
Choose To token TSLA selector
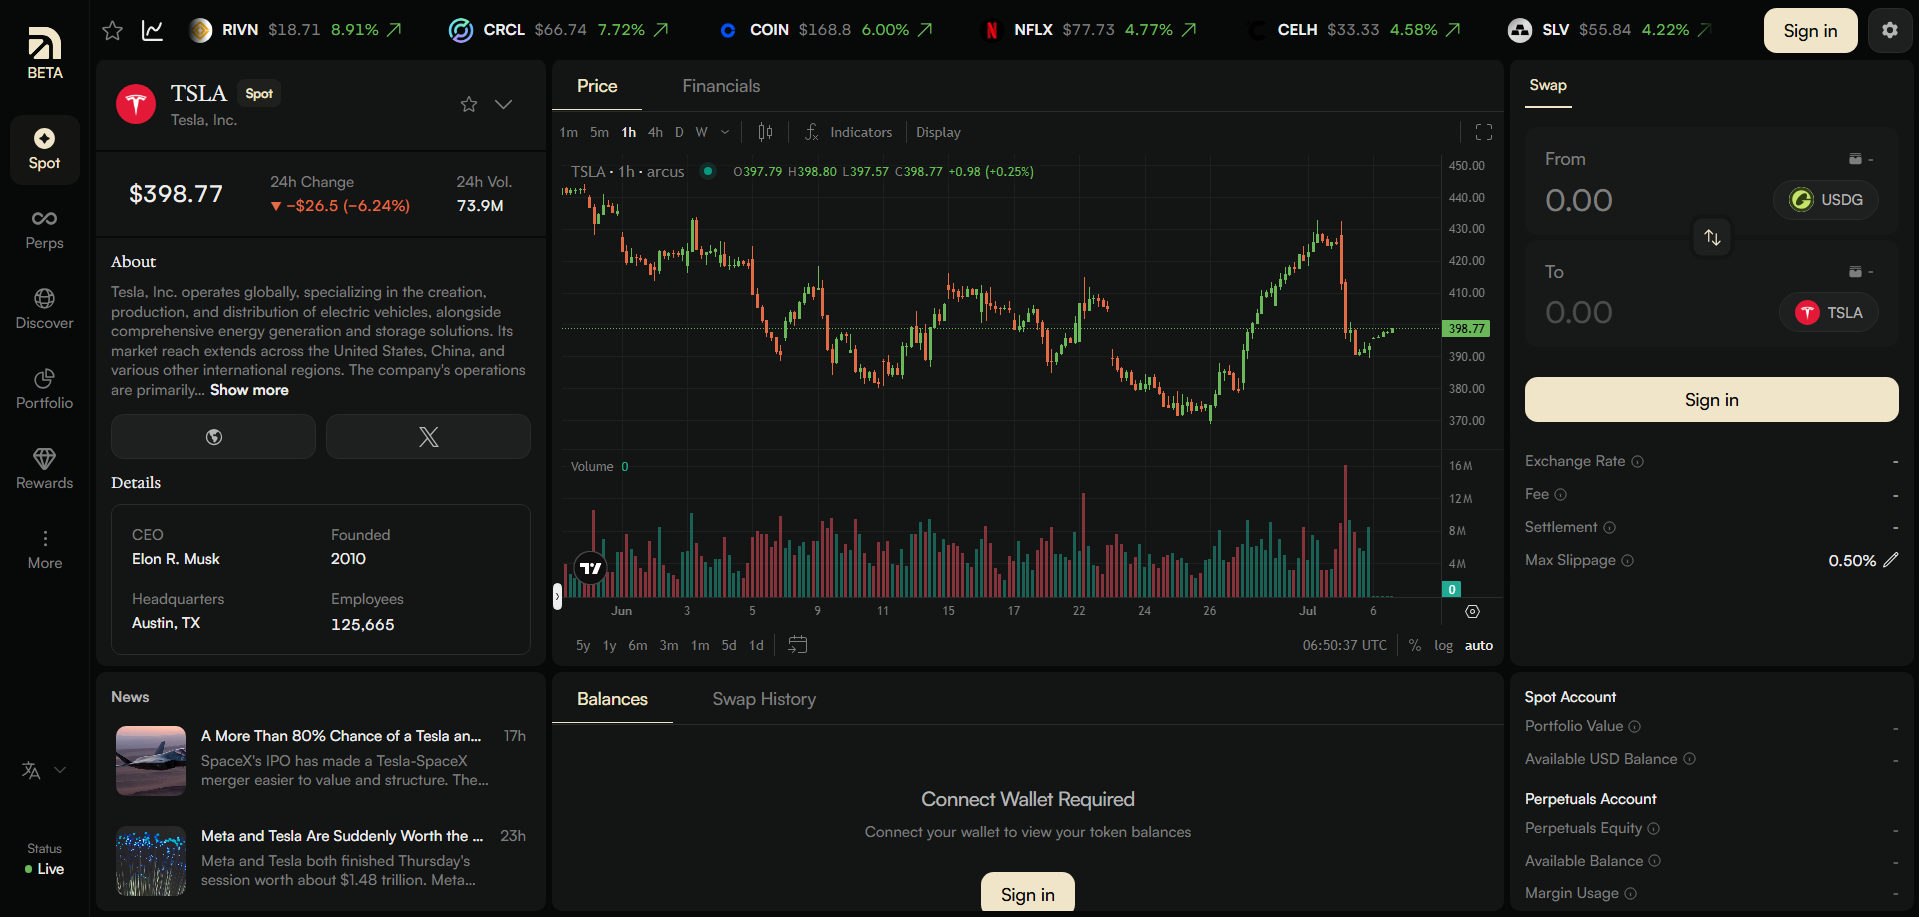(x=1829, y=313)
